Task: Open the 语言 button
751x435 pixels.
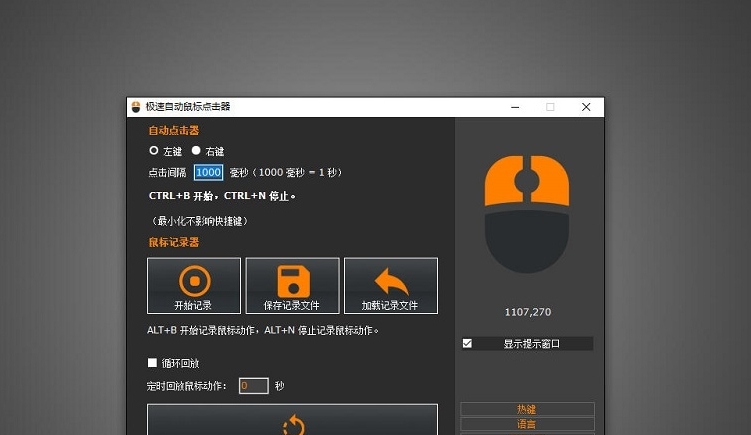Action: (x=527, y=424)
